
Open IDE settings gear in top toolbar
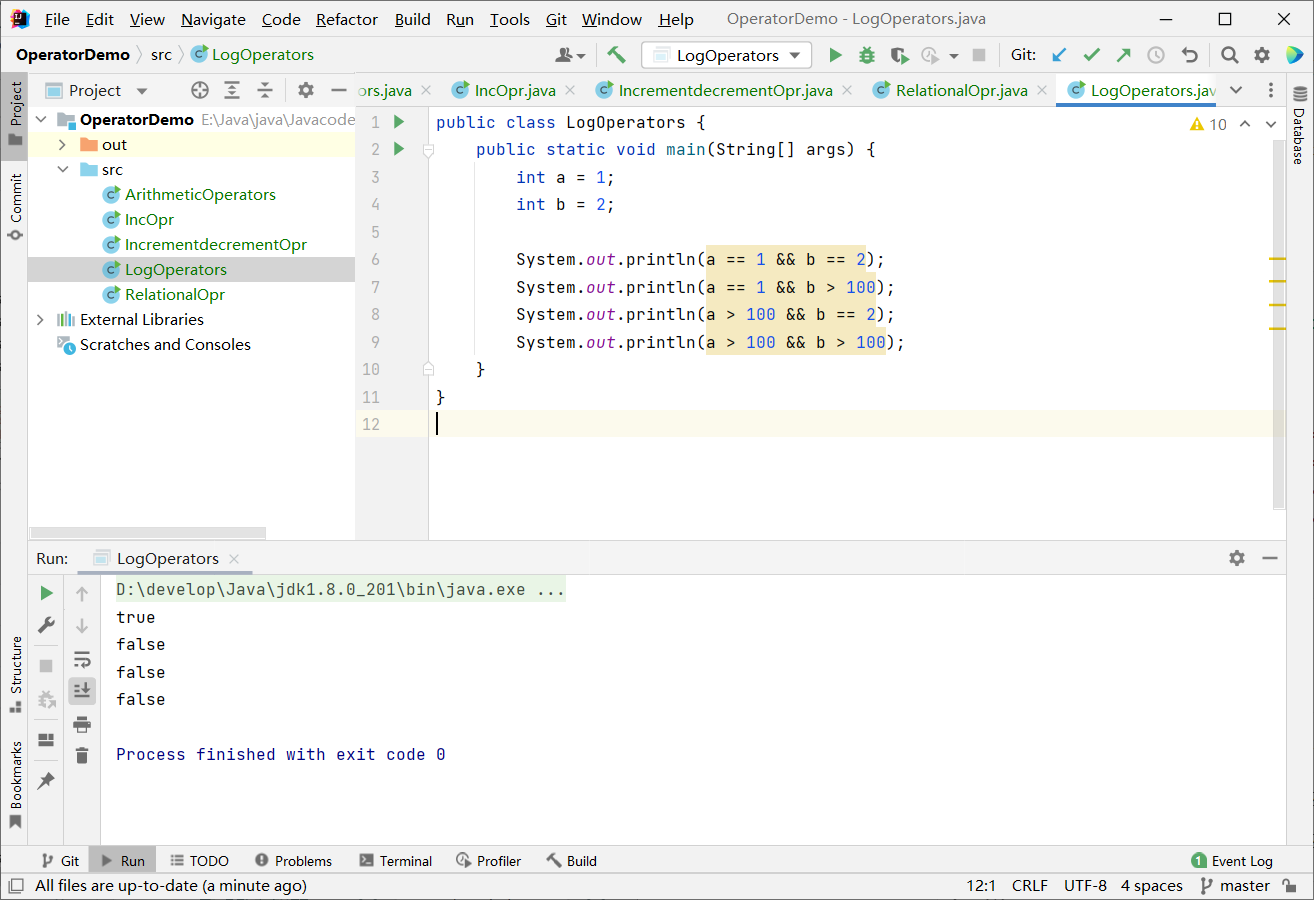(1262, 55)
